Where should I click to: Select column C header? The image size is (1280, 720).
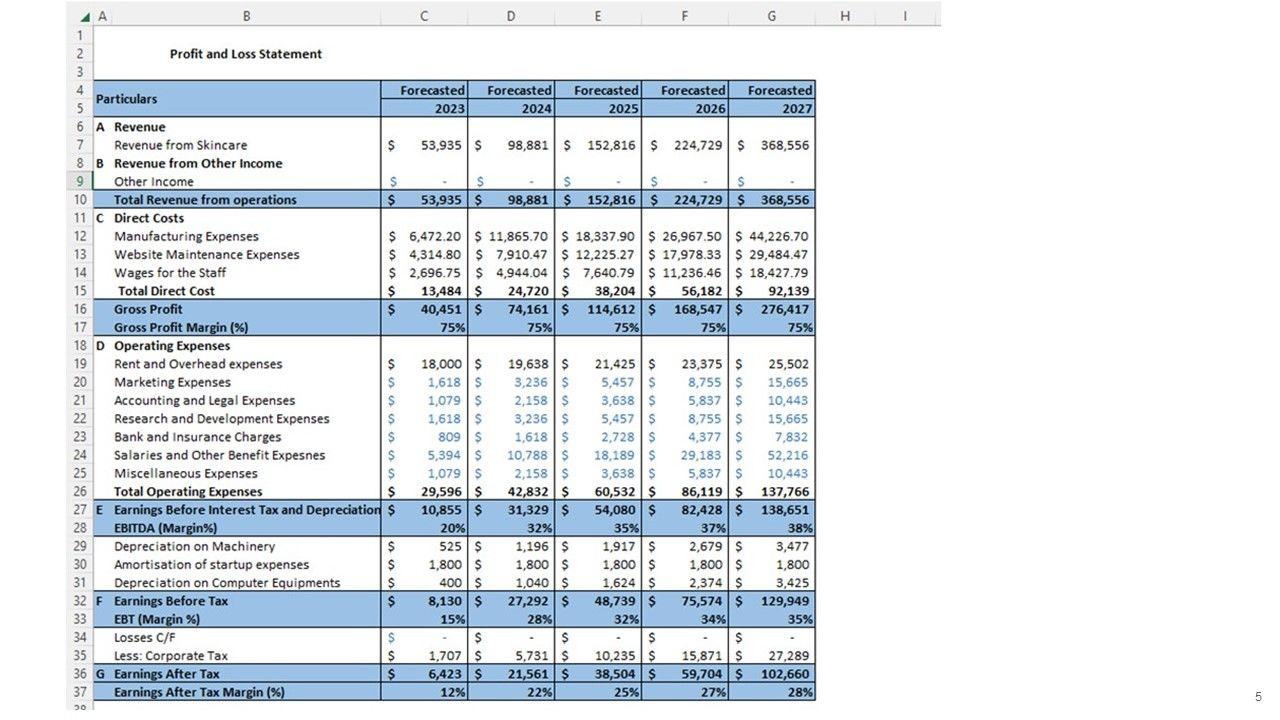425,16
